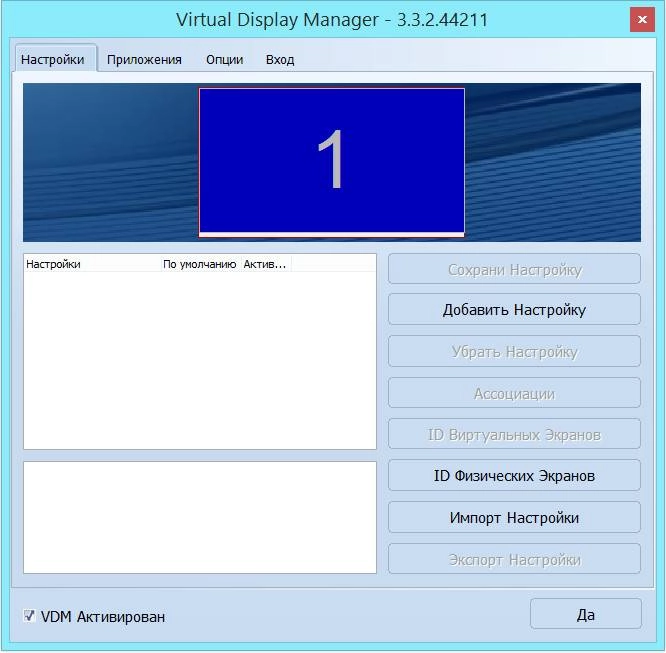
Task: Click ID Виртуальных Экранов button
Action: (514, 434)
